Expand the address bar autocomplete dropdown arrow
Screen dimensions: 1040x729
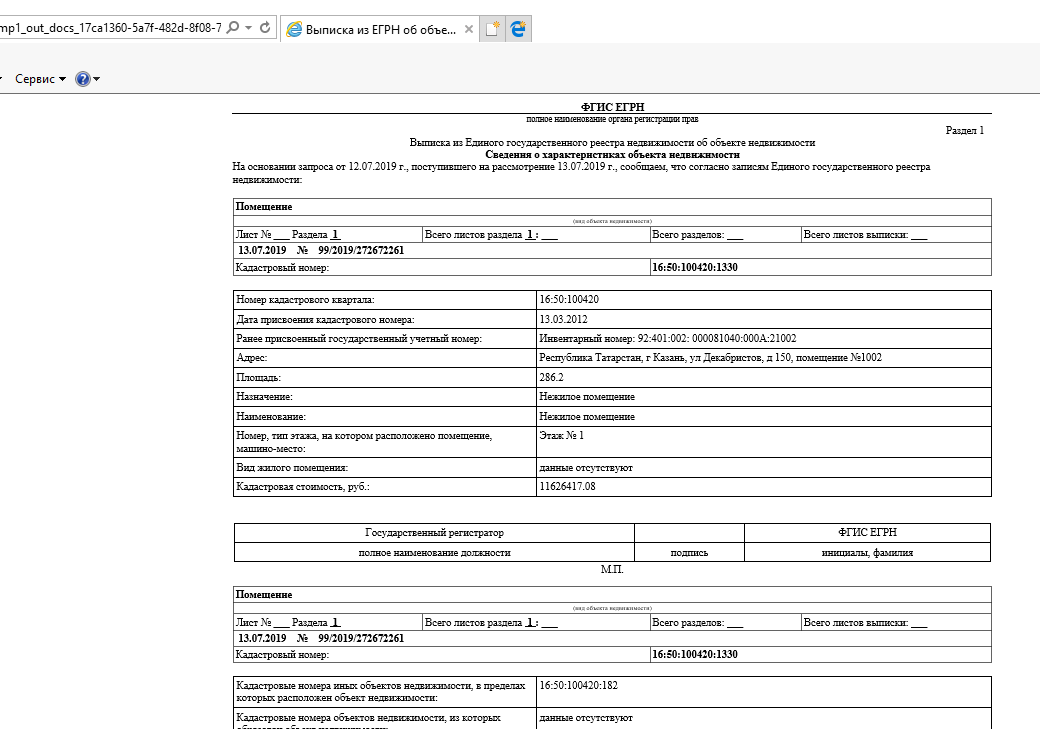coord(248,28)
